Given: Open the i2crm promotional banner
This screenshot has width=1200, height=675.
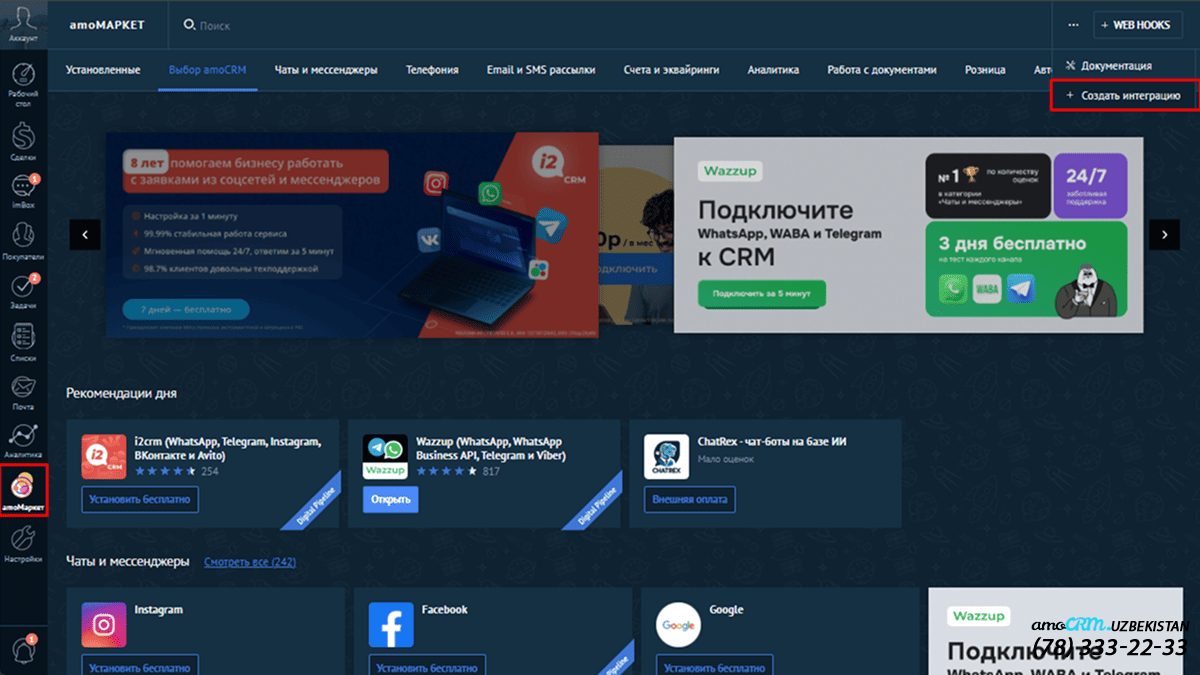Looking at the screenshot, I should (x=352, y=235).
